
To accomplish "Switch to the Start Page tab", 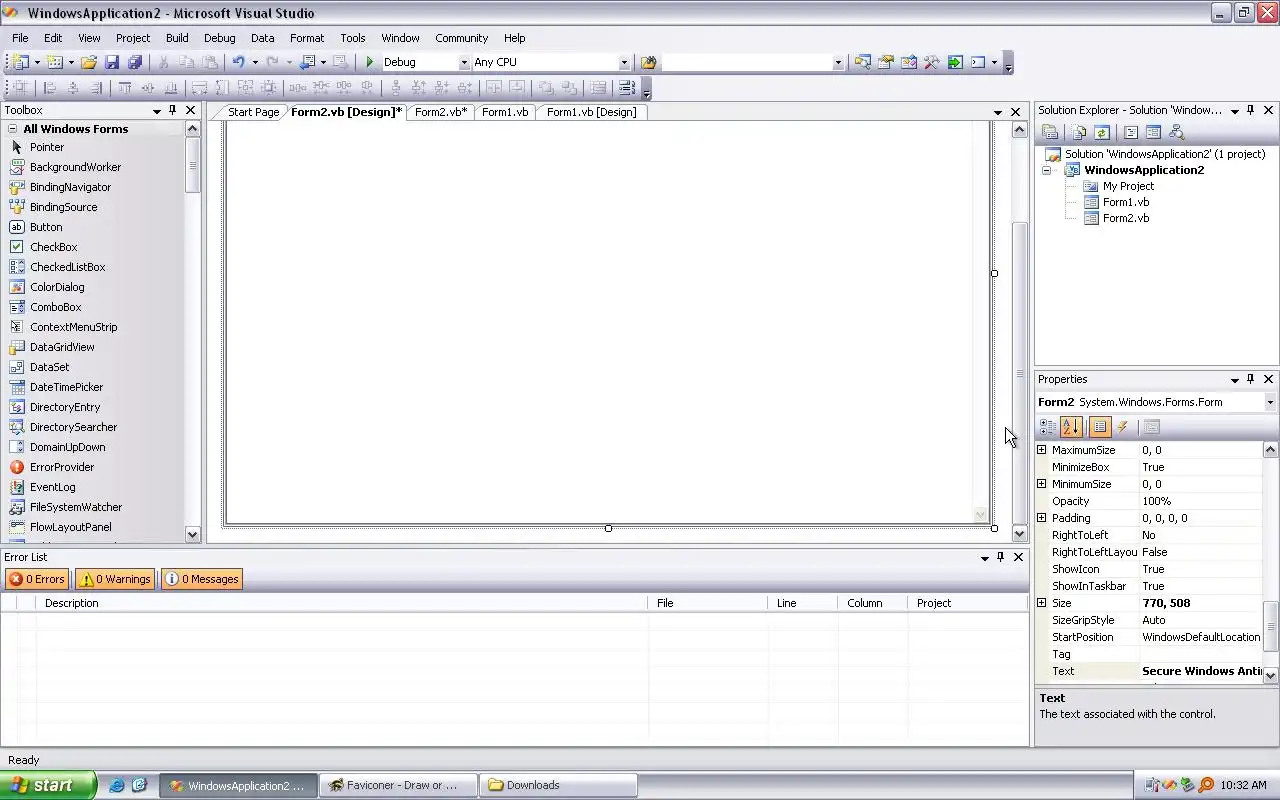I will pos(253,112).
